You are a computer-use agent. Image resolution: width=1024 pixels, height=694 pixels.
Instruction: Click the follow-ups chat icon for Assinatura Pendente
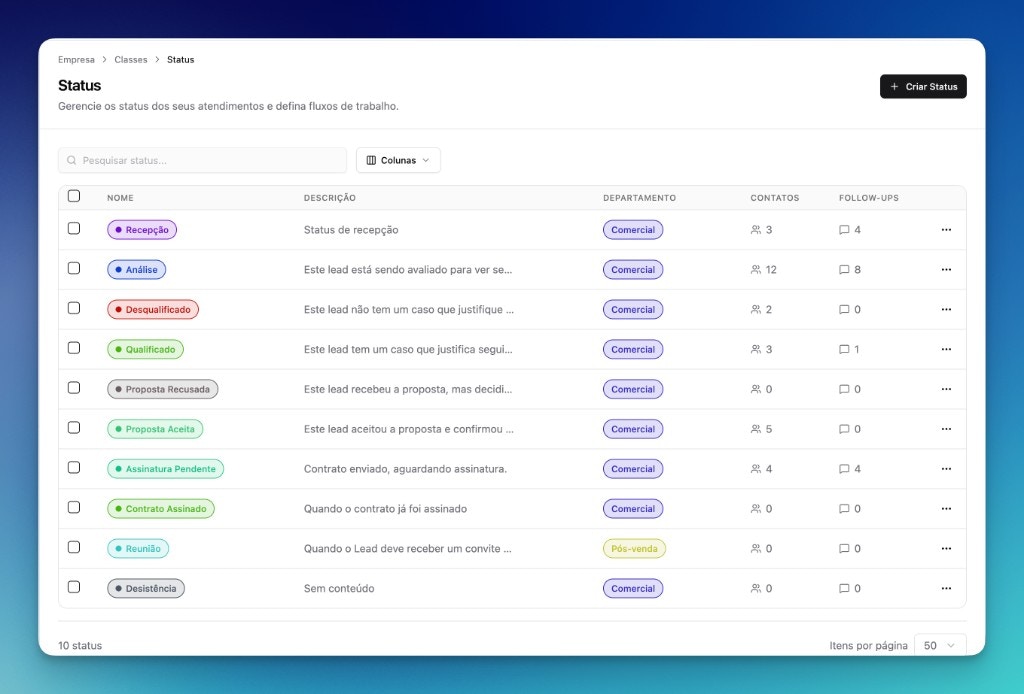(x=843, y=468)
